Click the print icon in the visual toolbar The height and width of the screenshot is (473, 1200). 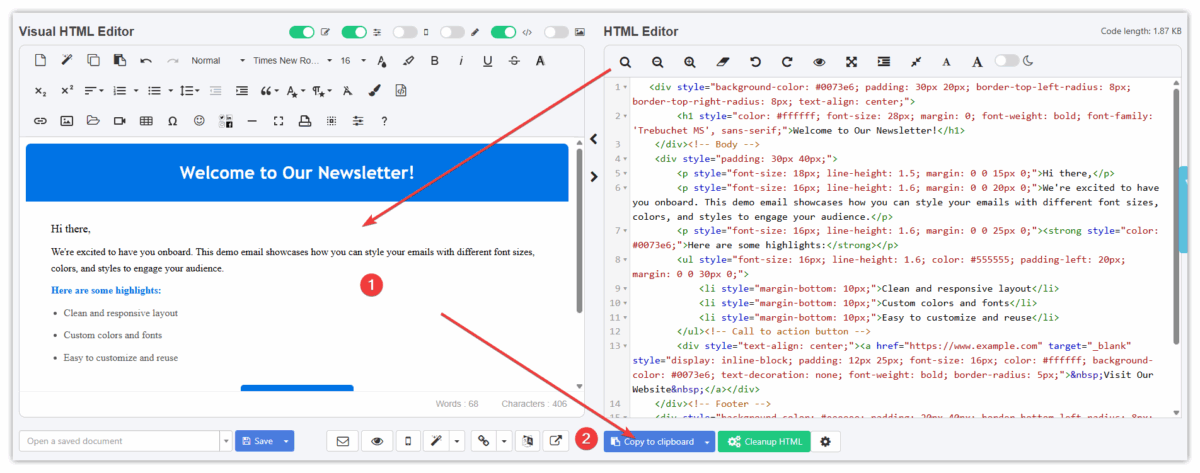coord(305,121)
